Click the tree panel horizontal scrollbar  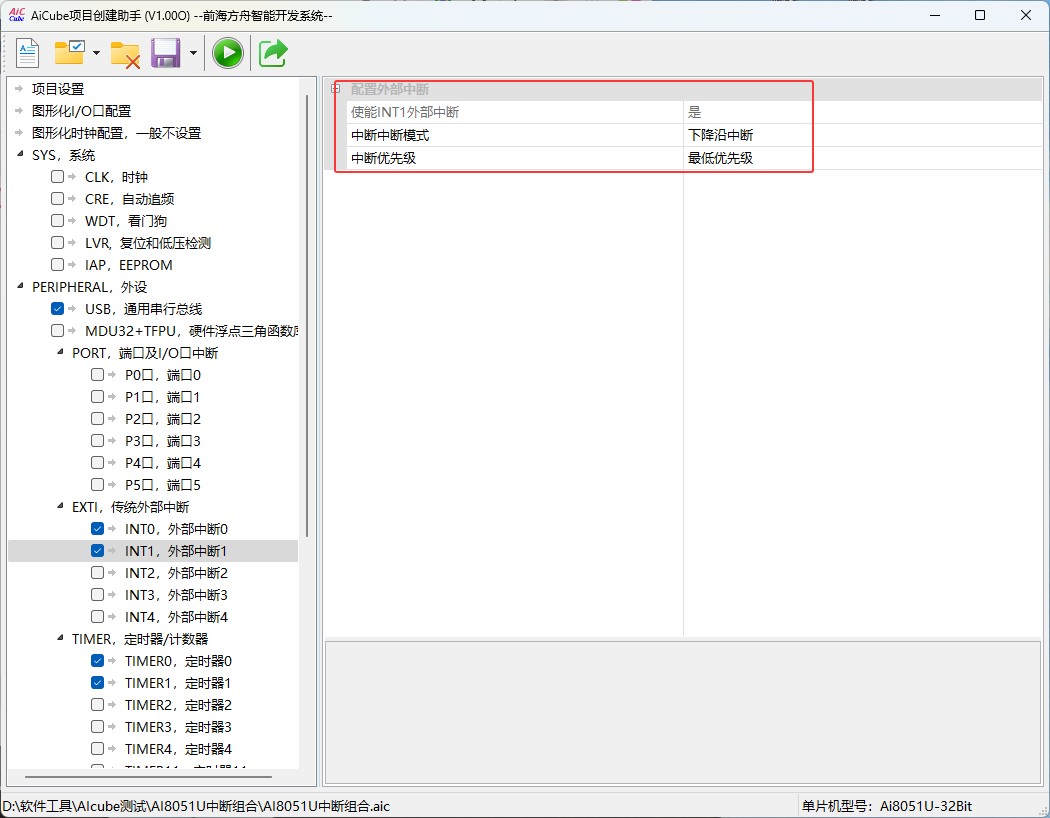(149, 777)
